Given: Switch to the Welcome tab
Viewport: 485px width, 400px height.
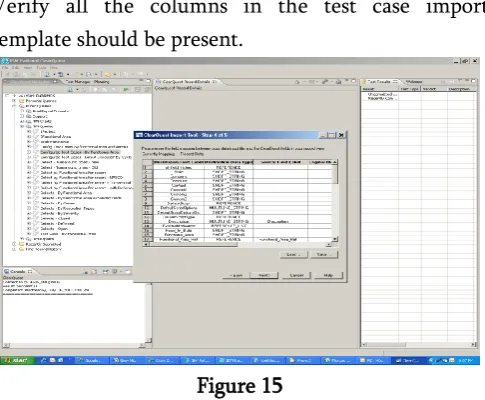Looking at the screenshot, I should coord(413,82).
